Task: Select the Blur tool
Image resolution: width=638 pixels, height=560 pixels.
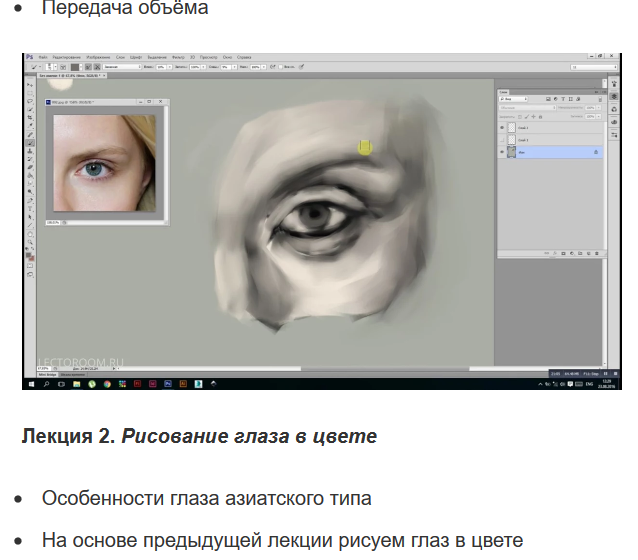Action: tap(30, 184)
